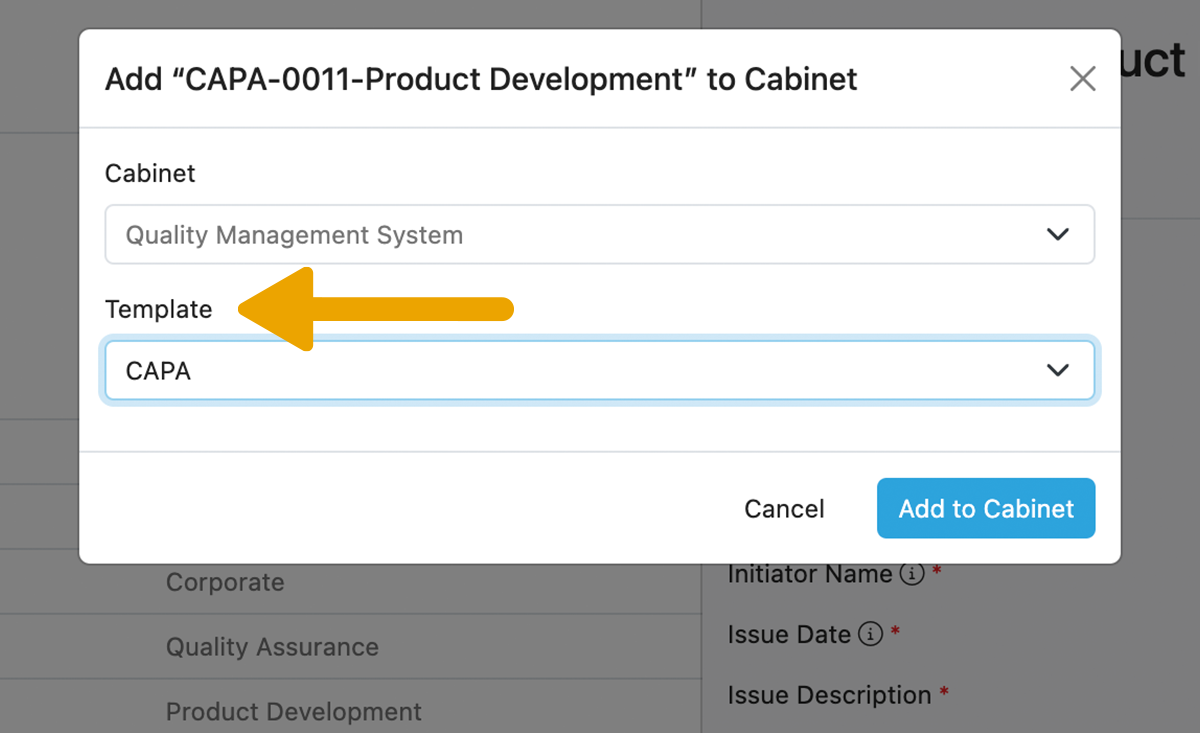This screenshot has width=1200, height=733.
Task: Click the info icon beside Initiator Name
Action: [x=911, y=574]
